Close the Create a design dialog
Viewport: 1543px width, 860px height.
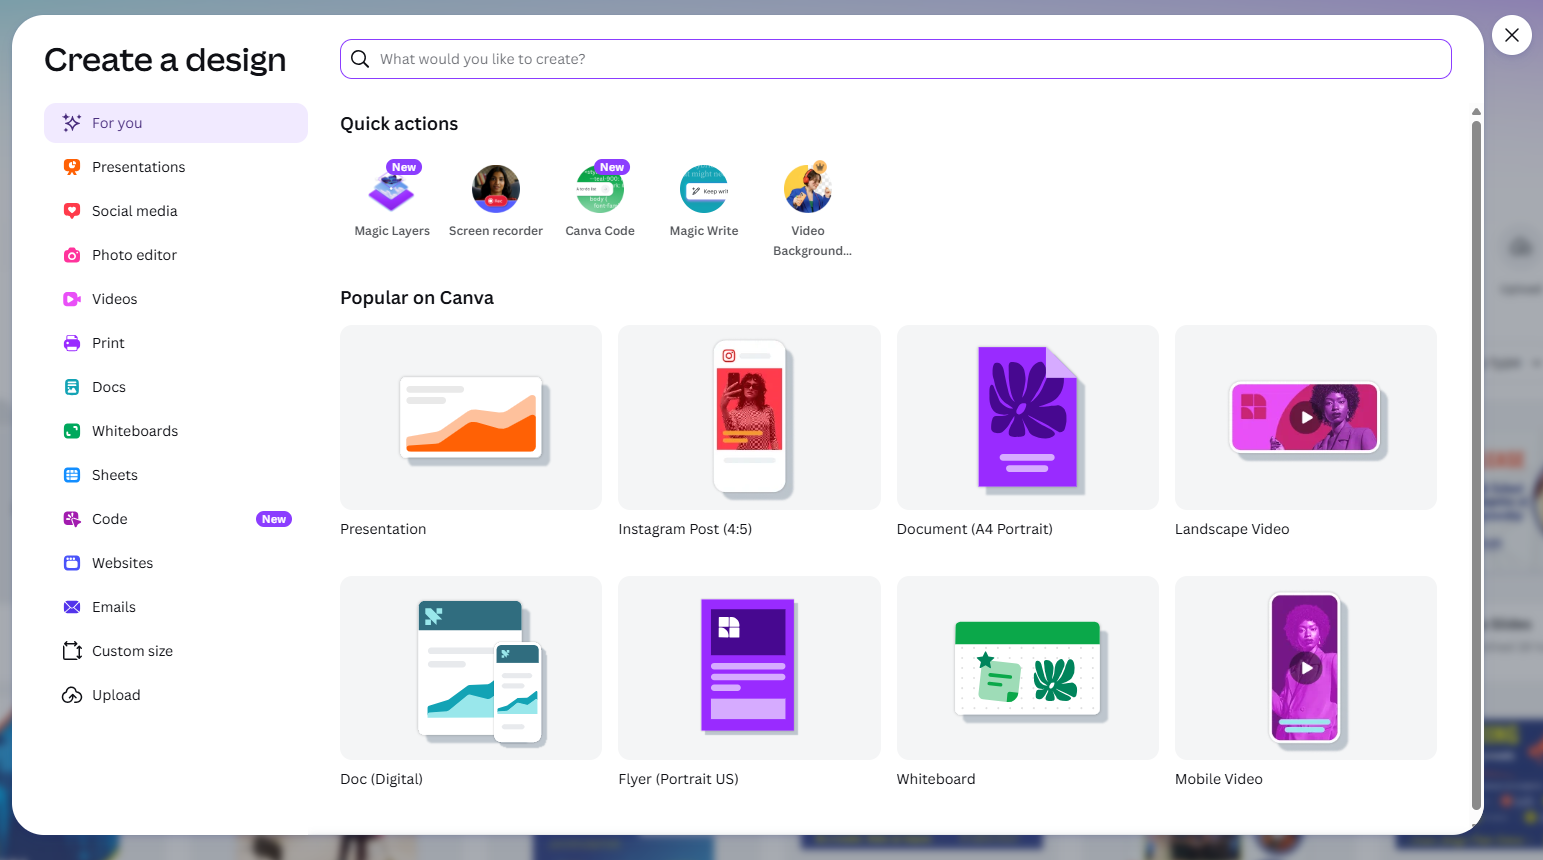pyautogui.click(x=1512, y=35)
